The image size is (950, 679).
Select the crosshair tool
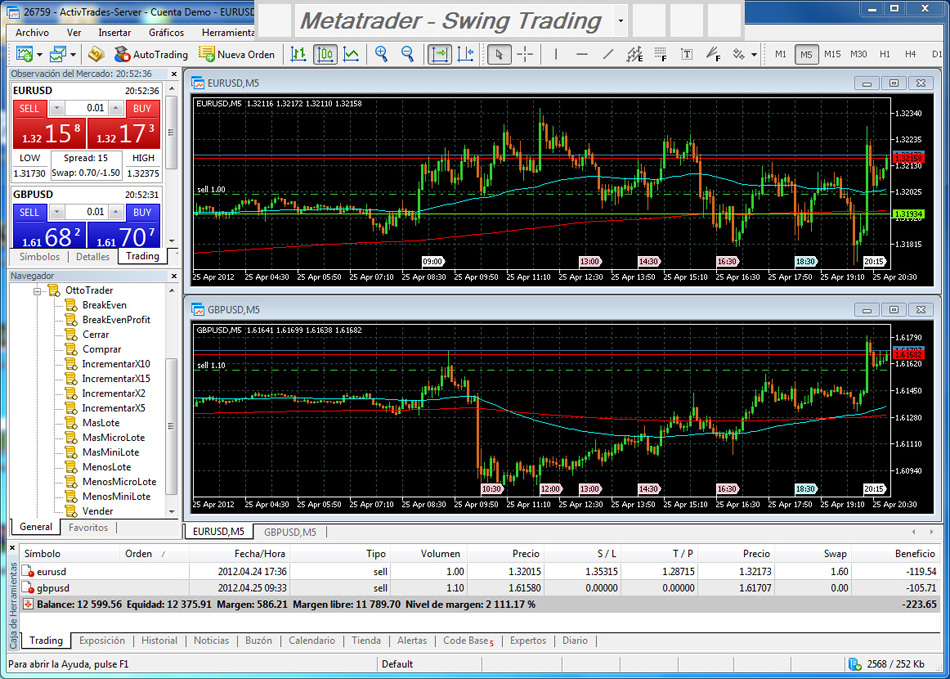[525, 54]
